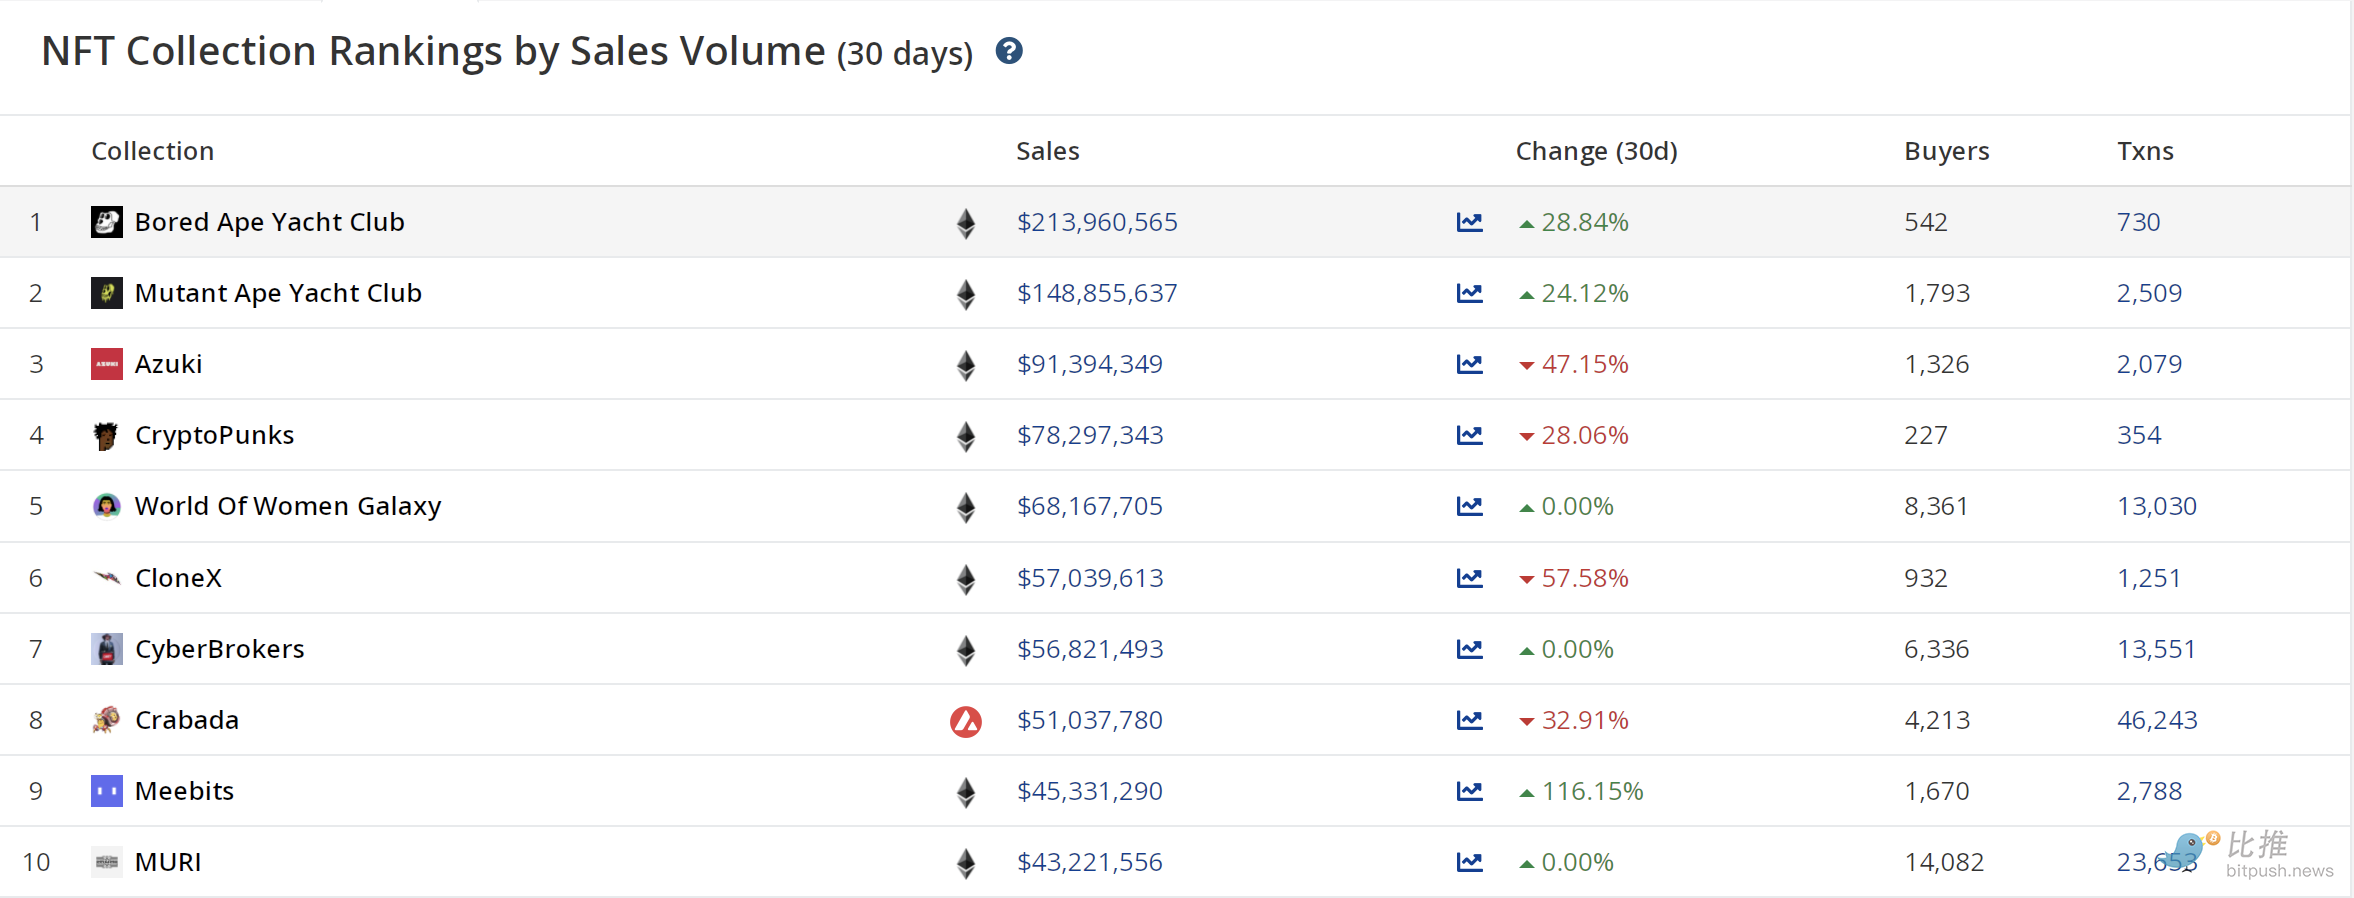The height and width of the screenshot is (898, 2354).
Task: Click transactions count 13,030
Action: click(2157, 506)
